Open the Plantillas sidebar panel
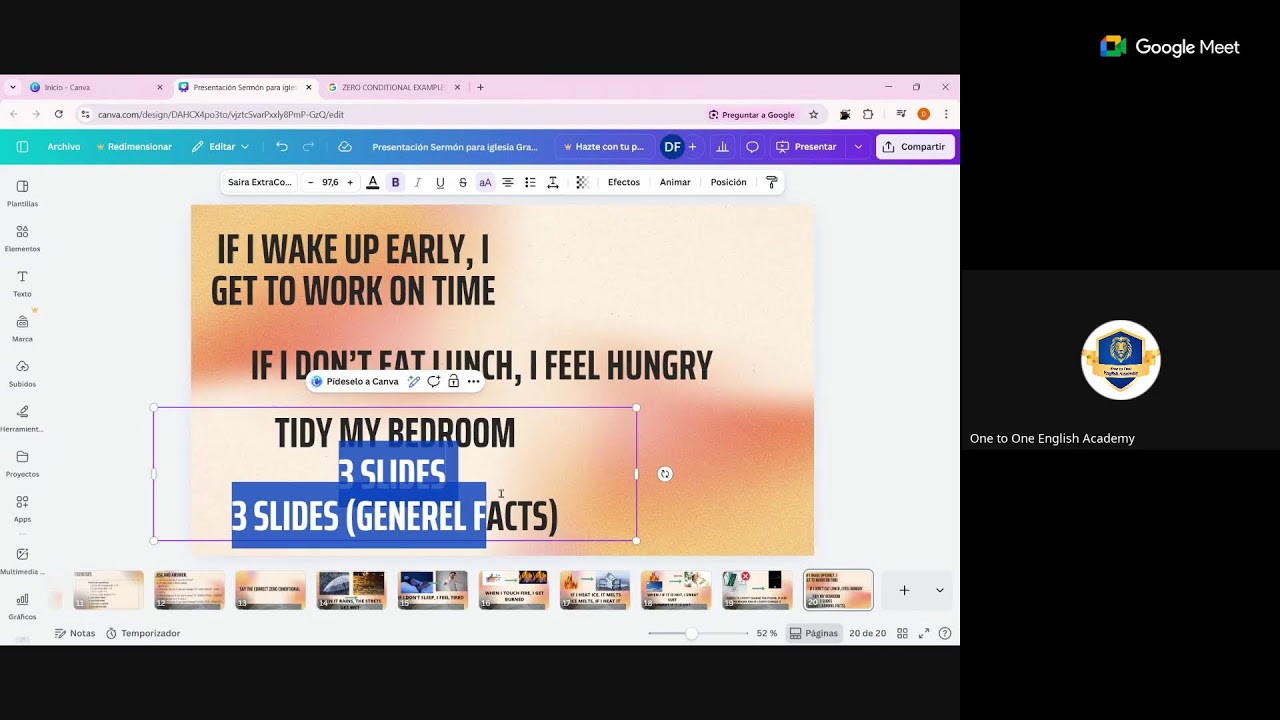Screen dimensions: 1280x720 (22, 193)
